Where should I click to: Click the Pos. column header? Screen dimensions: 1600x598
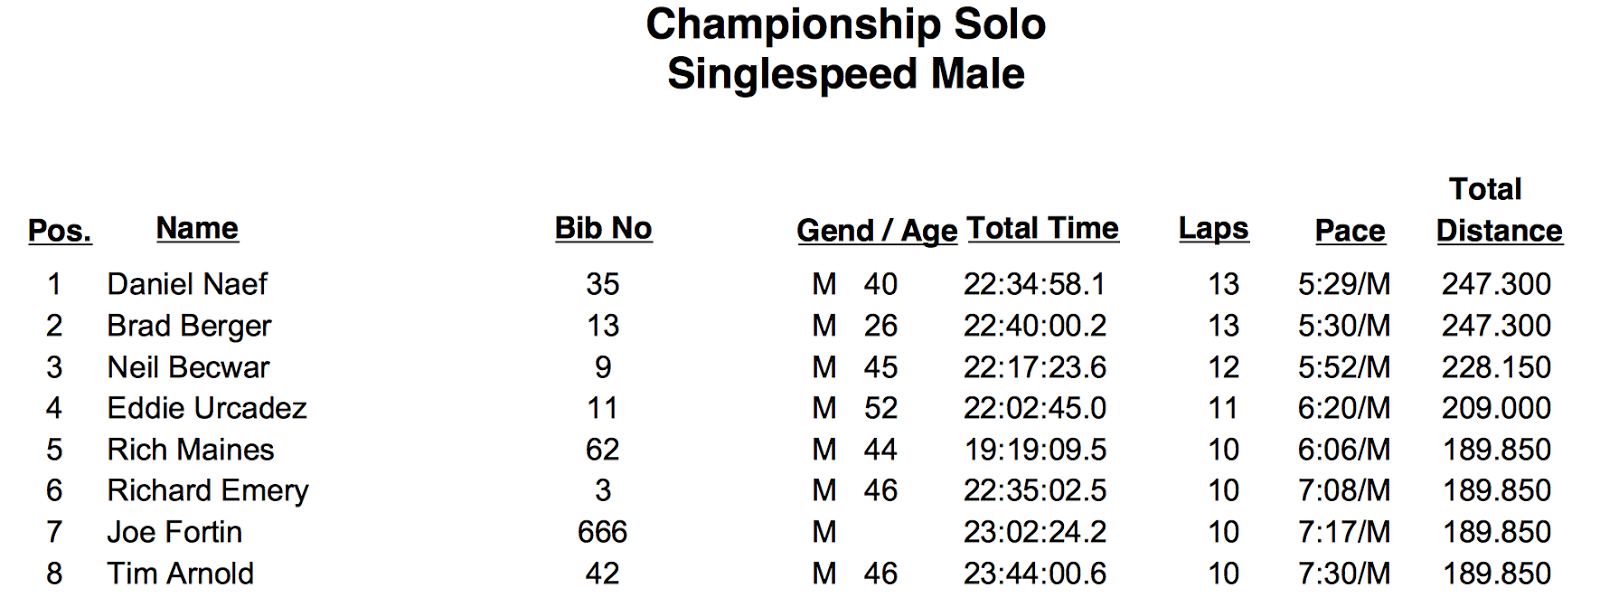(x=60, y=231)
